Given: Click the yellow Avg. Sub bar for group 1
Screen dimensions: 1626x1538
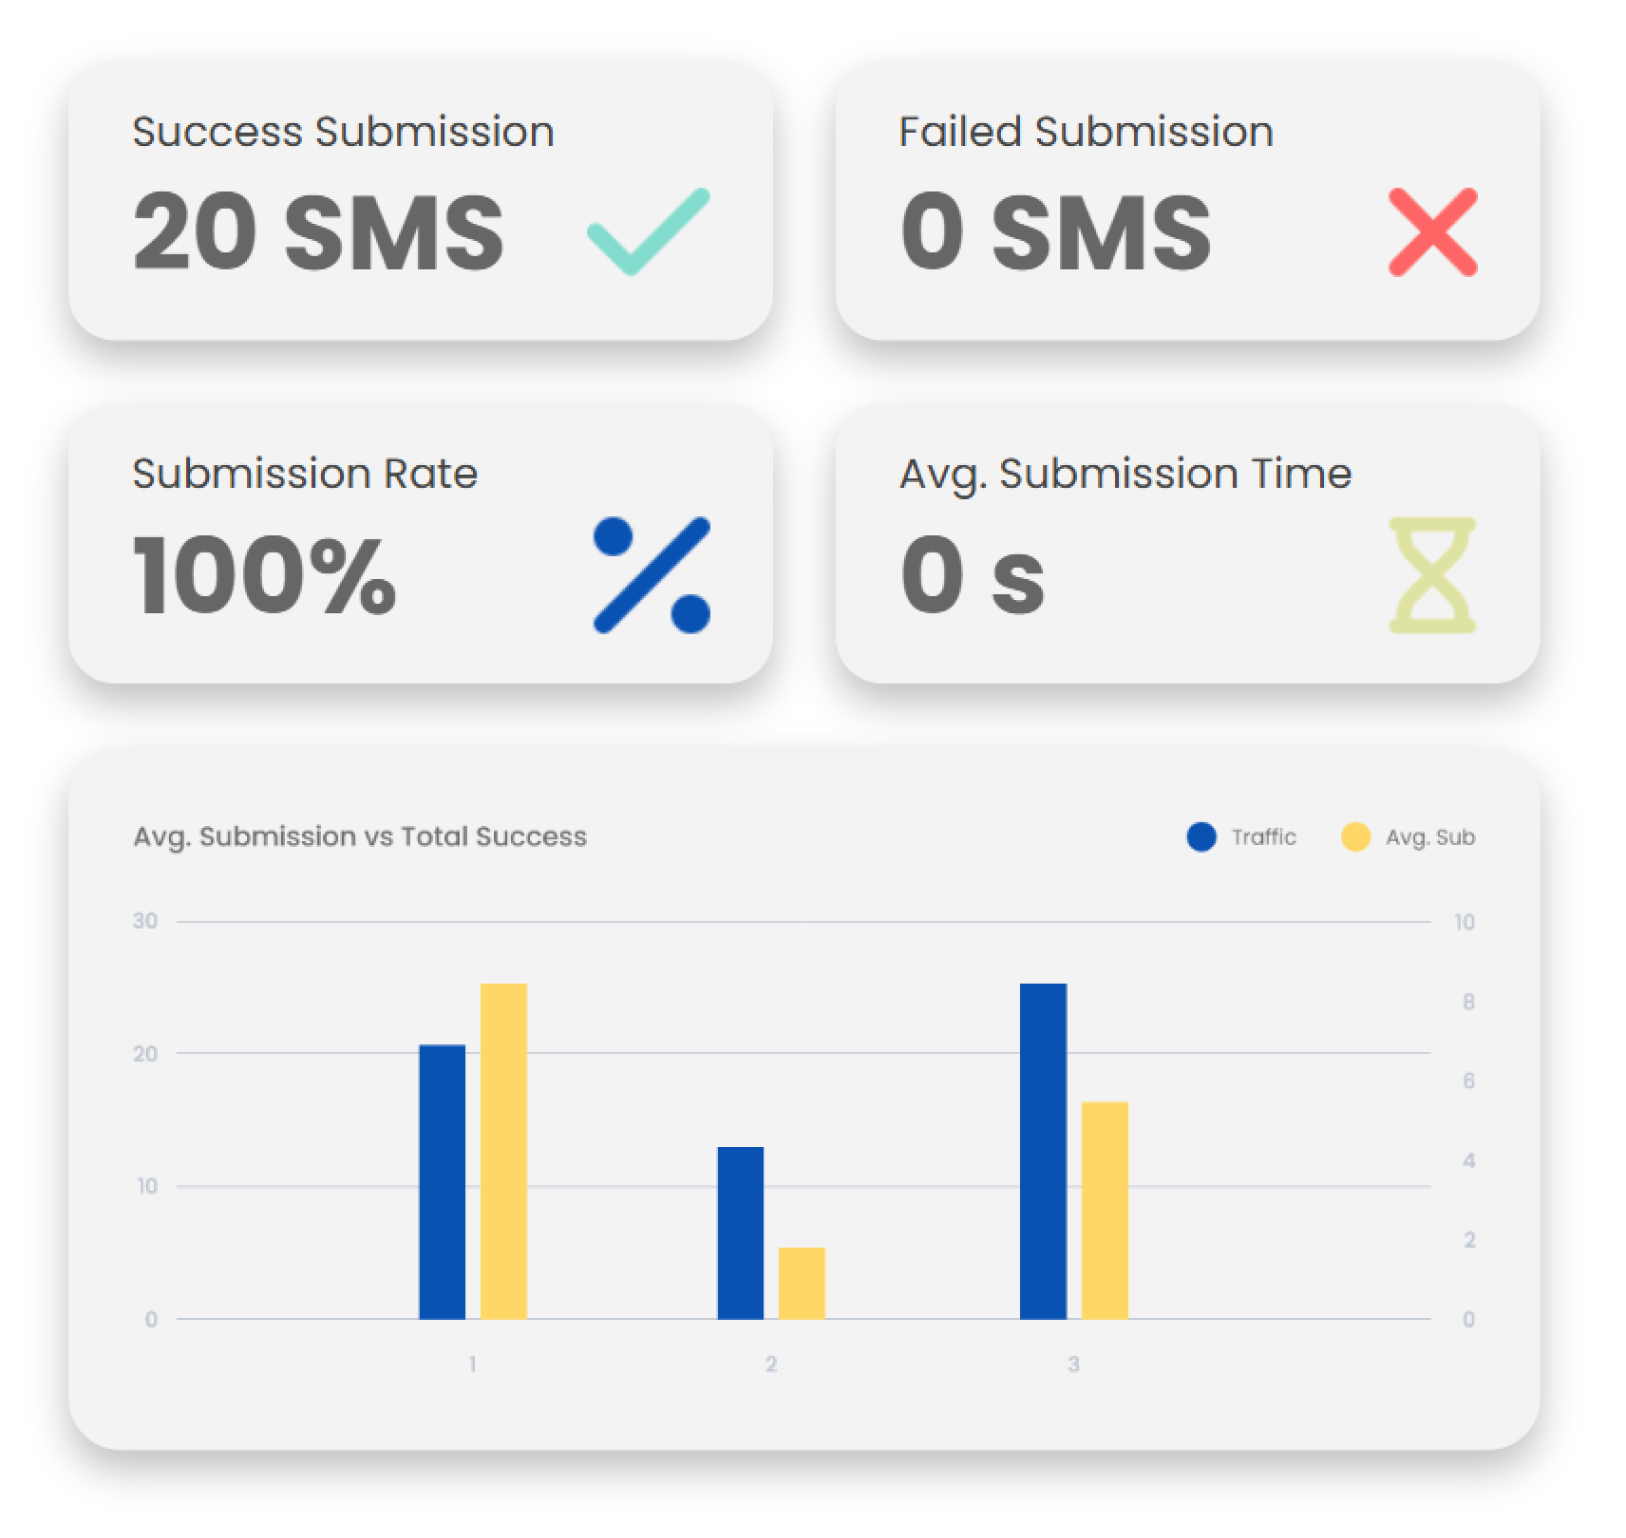Looking at the screenshot, I should tap(504, 1151).
